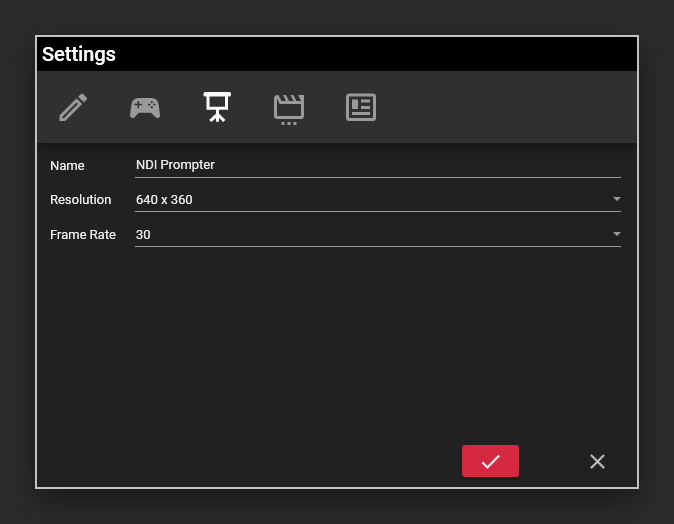Open the Resolution 640 x 360 dropdown

370,200
